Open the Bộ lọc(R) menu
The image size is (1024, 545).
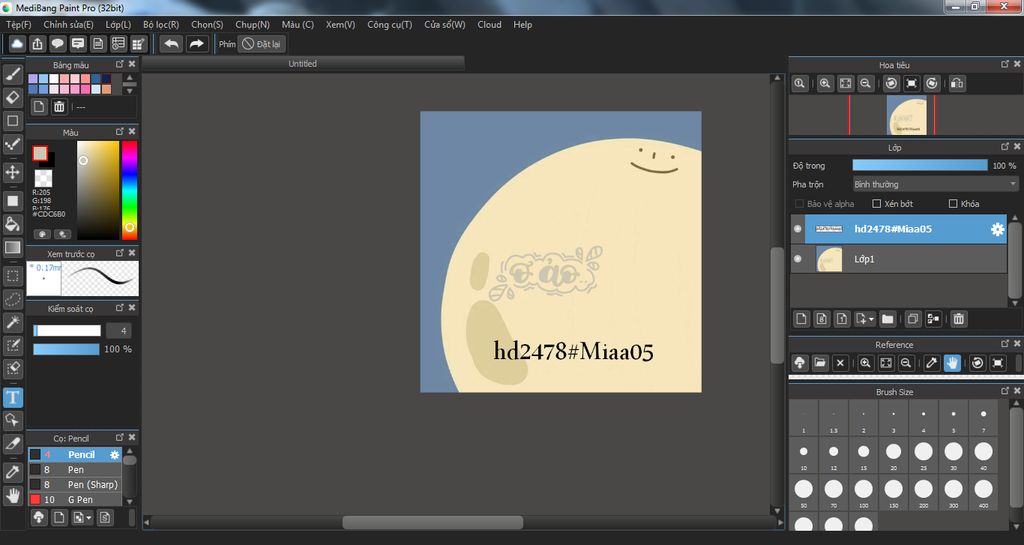(161, 25)
